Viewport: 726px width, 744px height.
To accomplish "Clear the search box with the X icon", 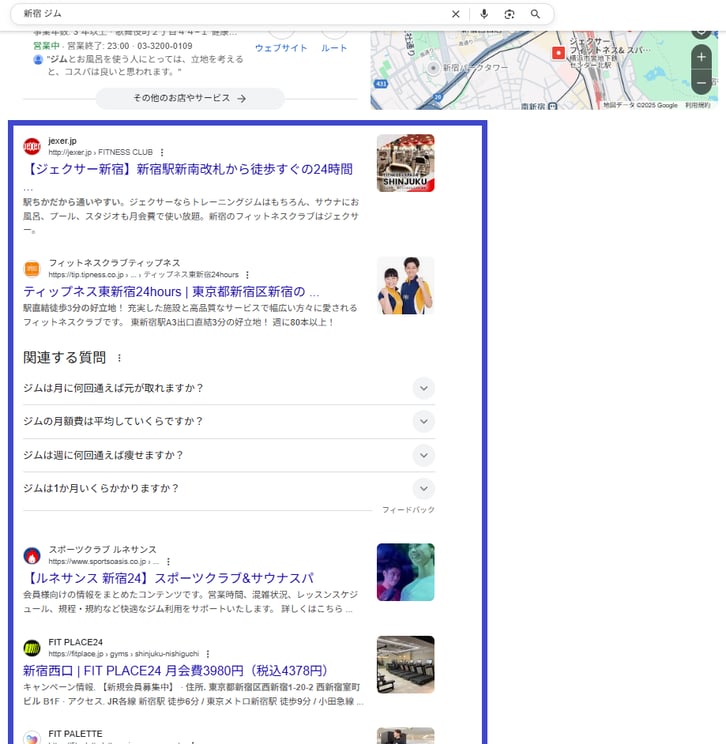I will (x=456, y=14).
